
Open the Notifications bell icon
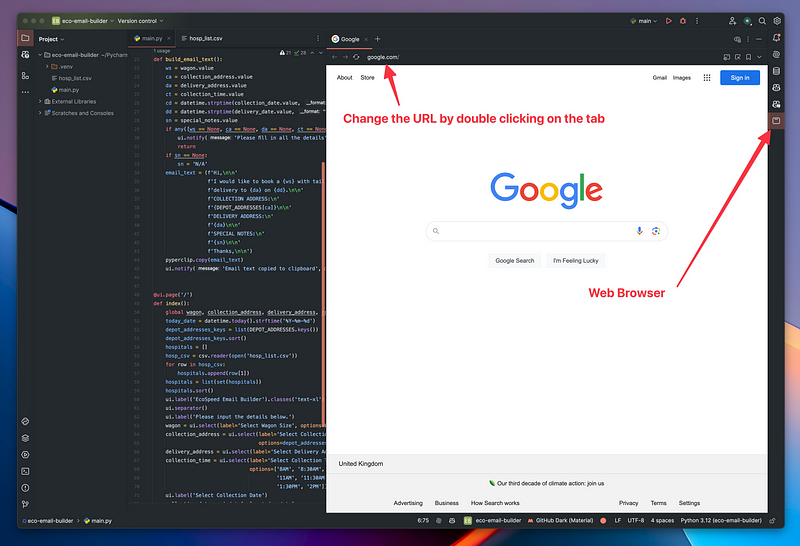point(776,38)
